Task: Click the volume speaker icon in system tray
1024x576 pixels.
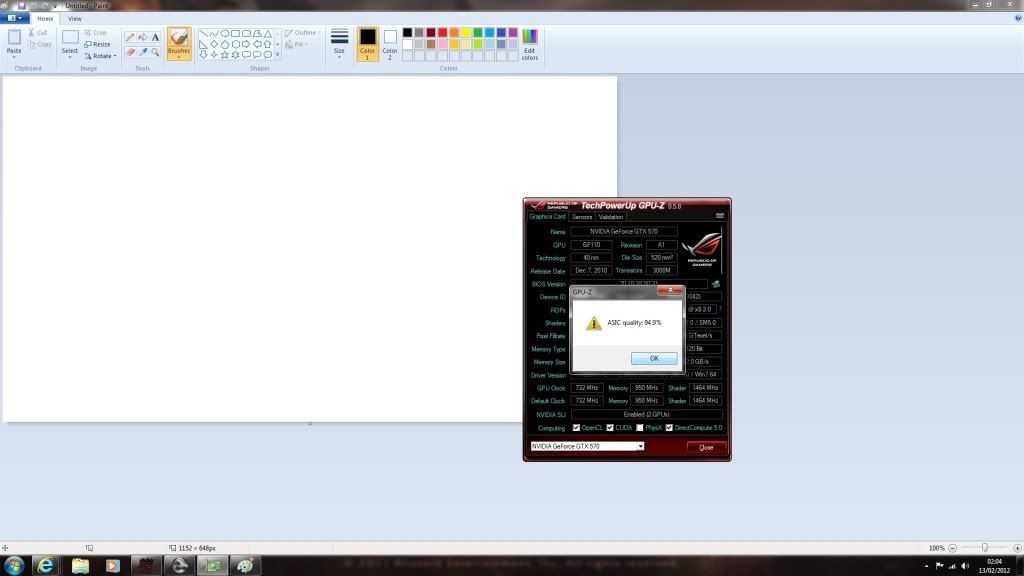Action: pyautogui.click(x=965, y=566)
